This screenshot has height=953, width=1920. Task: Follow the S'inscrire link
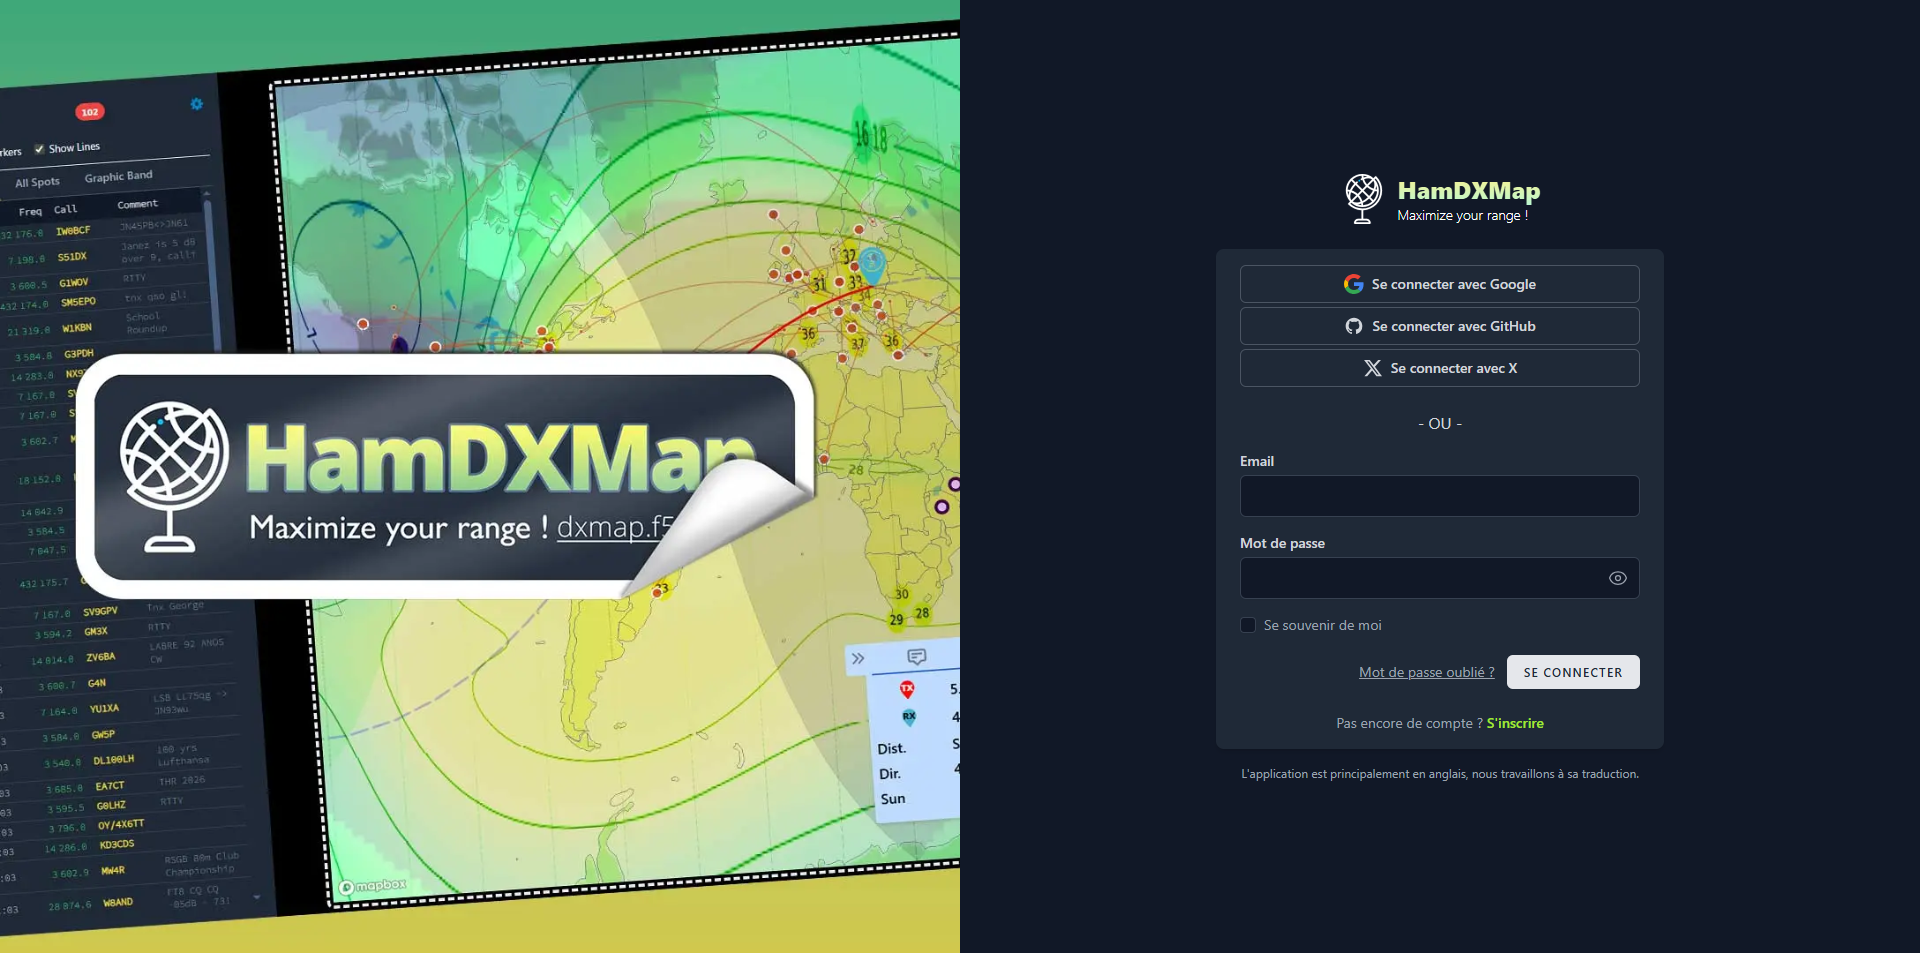pos(1515,723)
